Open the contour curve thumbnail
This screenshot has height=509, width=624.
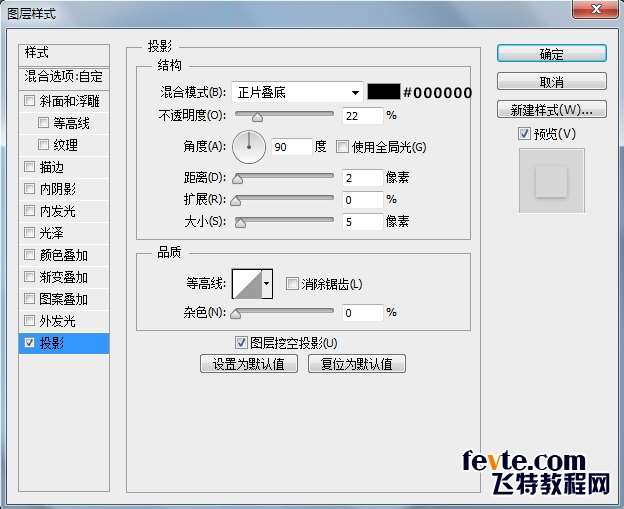tap(247, 284)
